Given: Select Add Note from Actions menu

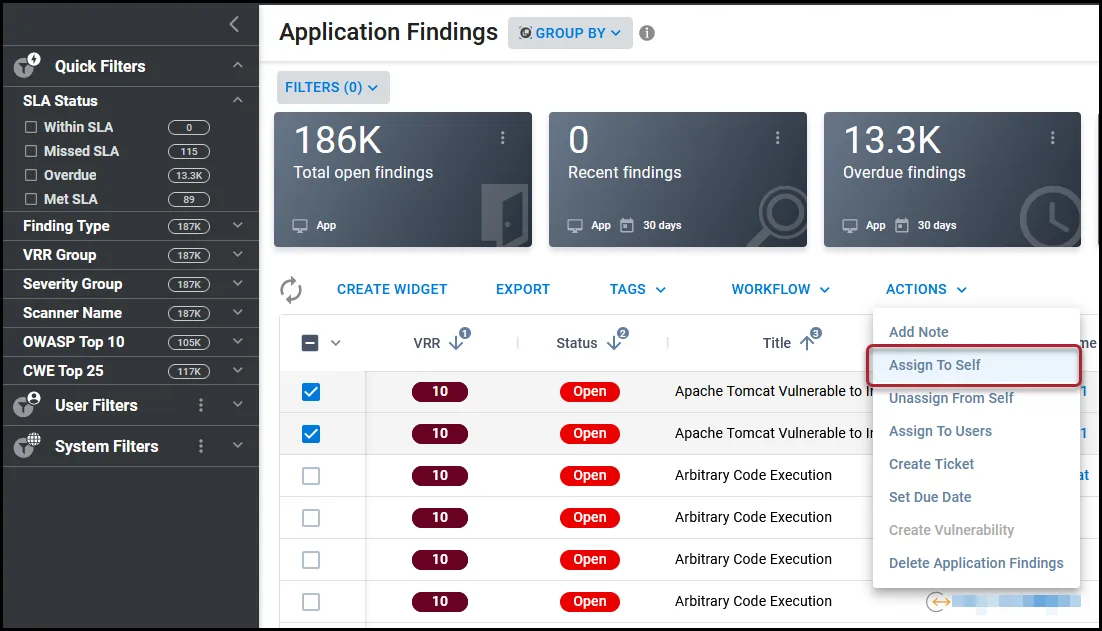Looking at the screenshot, I should pos(919,332).
